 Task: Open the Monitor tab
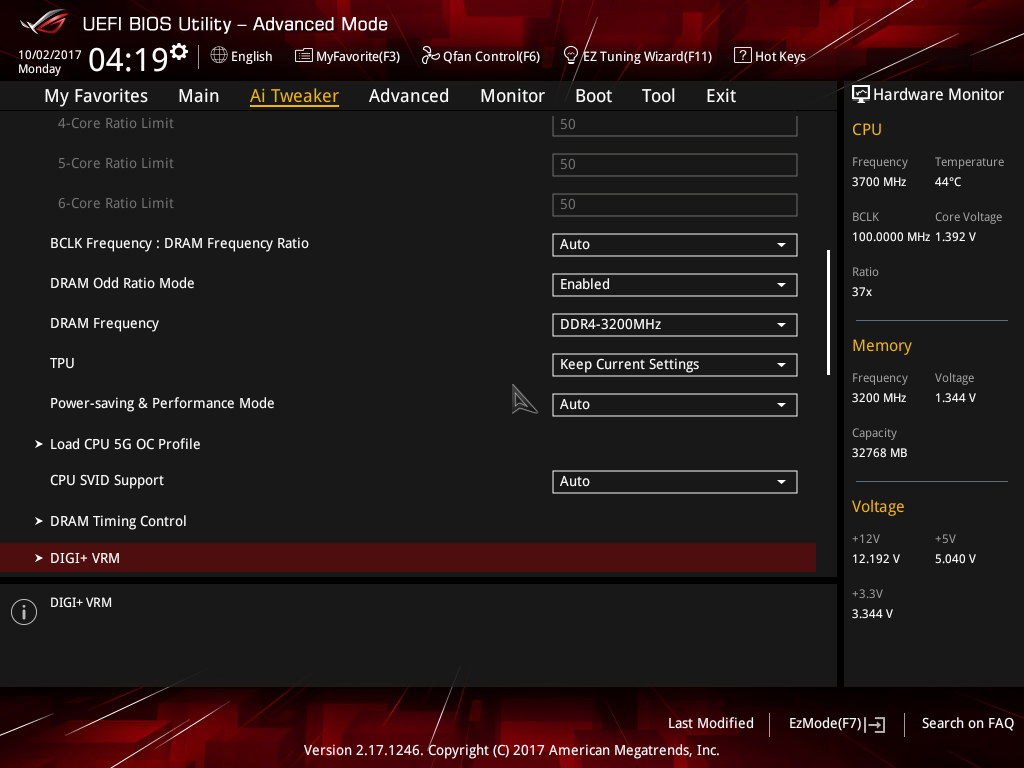[512, 96]
